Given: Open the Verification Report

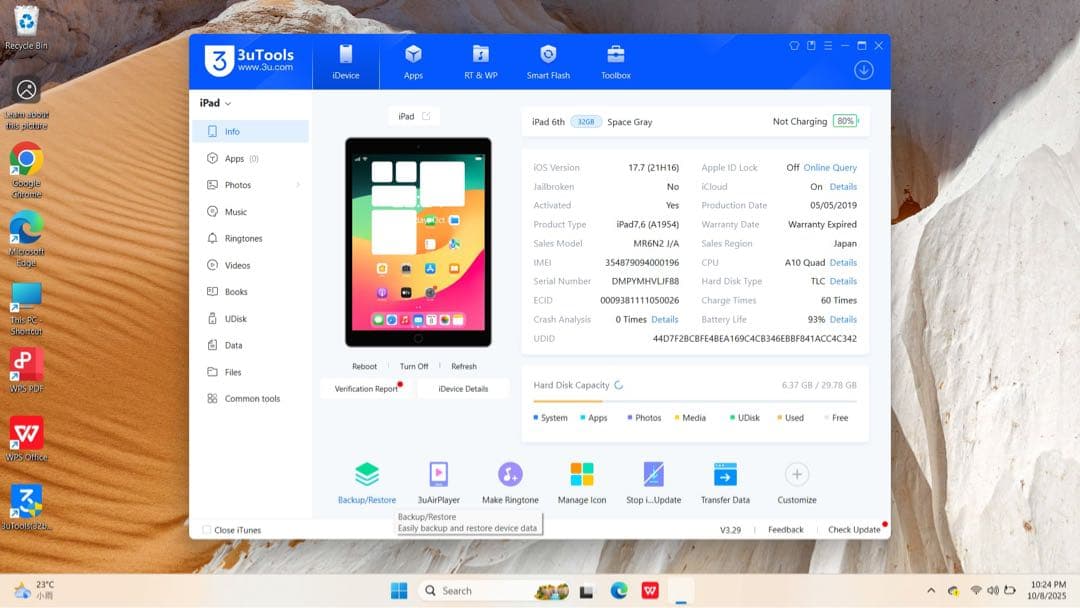Looking at the screenshot, I should [x=364, y=390].
